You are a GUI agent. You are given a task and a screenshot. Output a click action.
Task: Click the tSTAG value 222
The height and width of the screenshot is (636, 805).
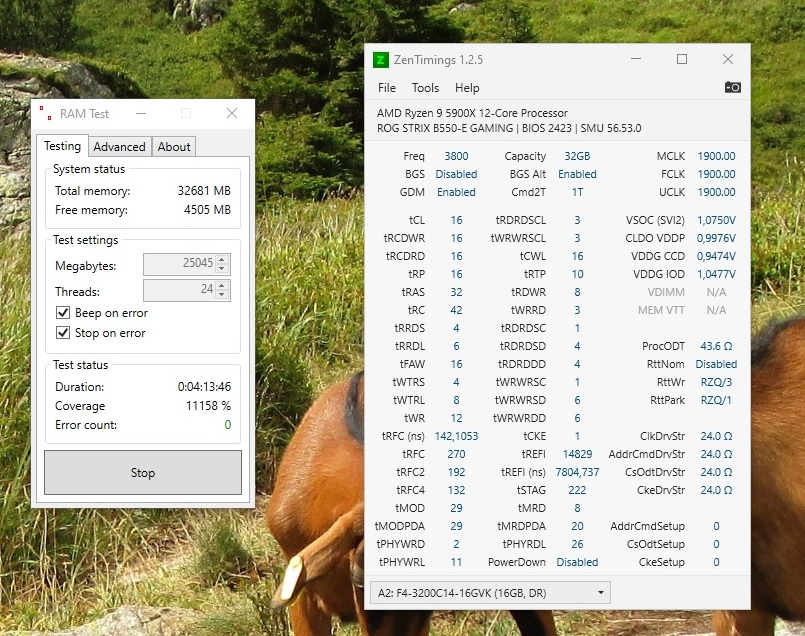(x=577, y=490)
